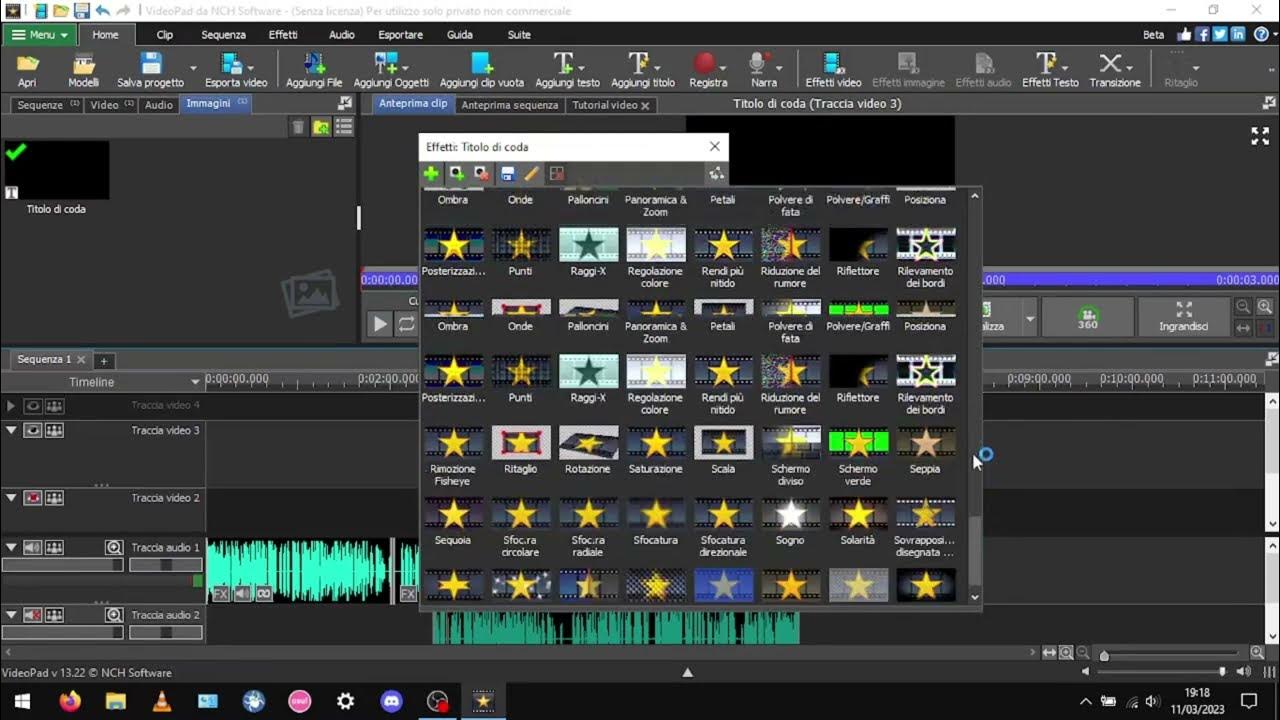Open the Salva progetto dropdown arrow
The width and height of the screenshot is (1280, 720).
[193, 70]
